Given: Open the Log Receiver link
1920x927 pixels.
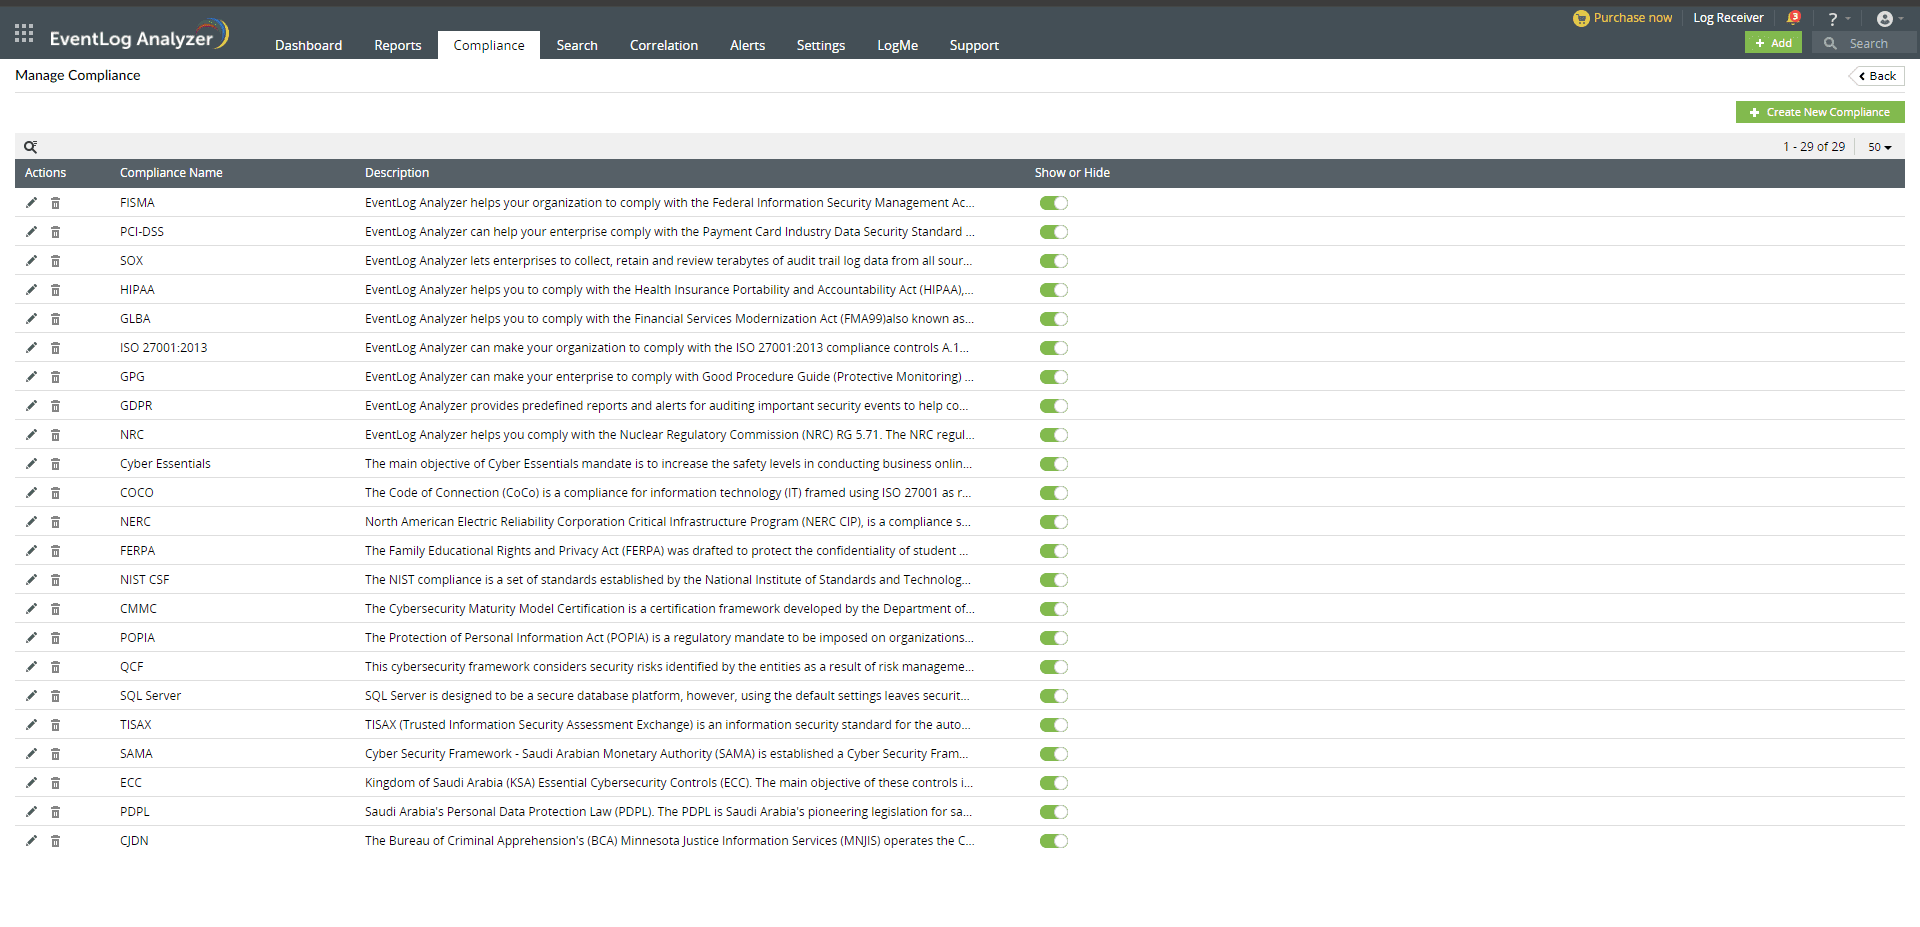Looking at the screenshot, I should tap(1728, 18).
